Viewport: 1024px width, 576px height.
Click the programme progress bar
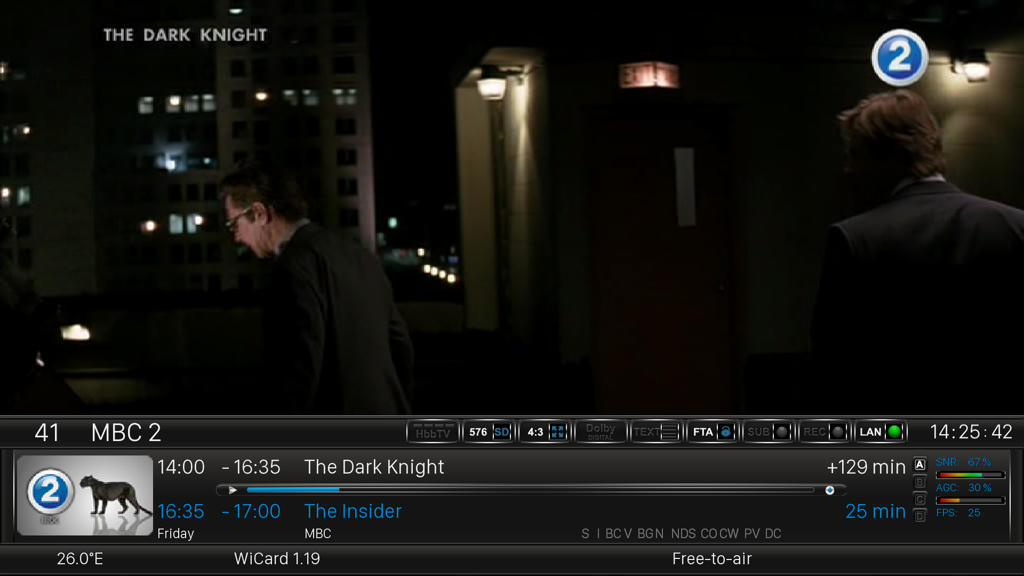531,490
